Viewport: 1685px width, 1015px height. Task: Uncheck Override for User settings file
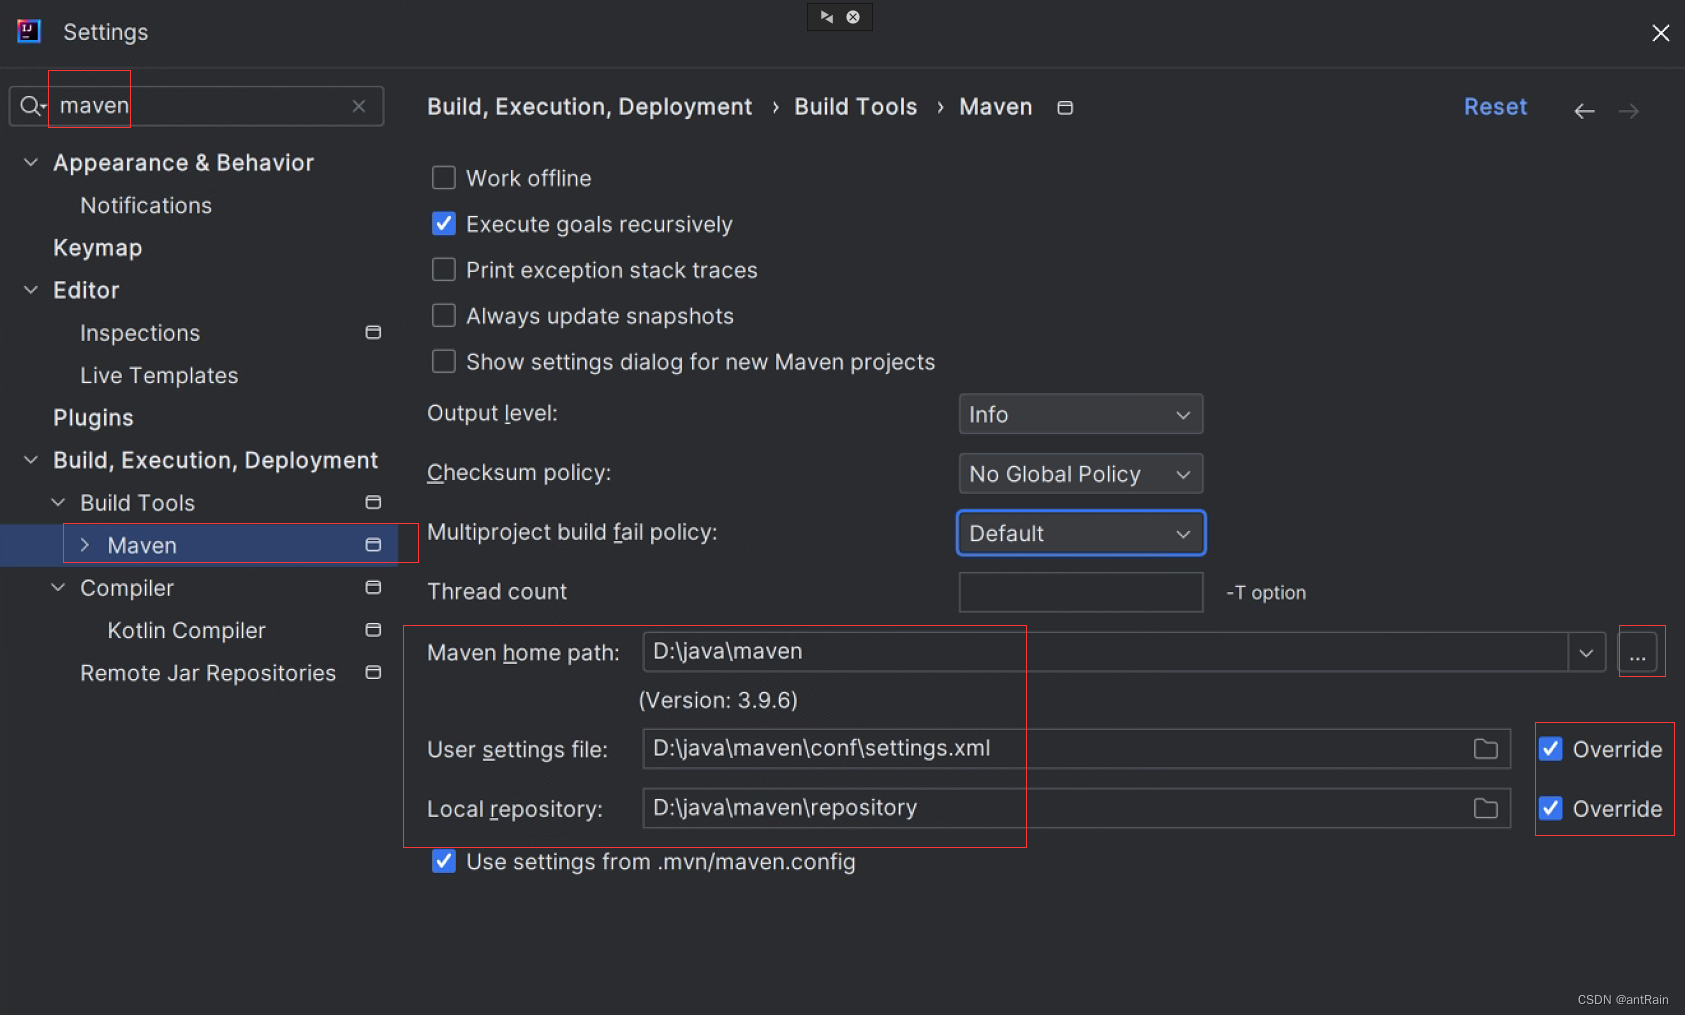(x=1551, y=749)
